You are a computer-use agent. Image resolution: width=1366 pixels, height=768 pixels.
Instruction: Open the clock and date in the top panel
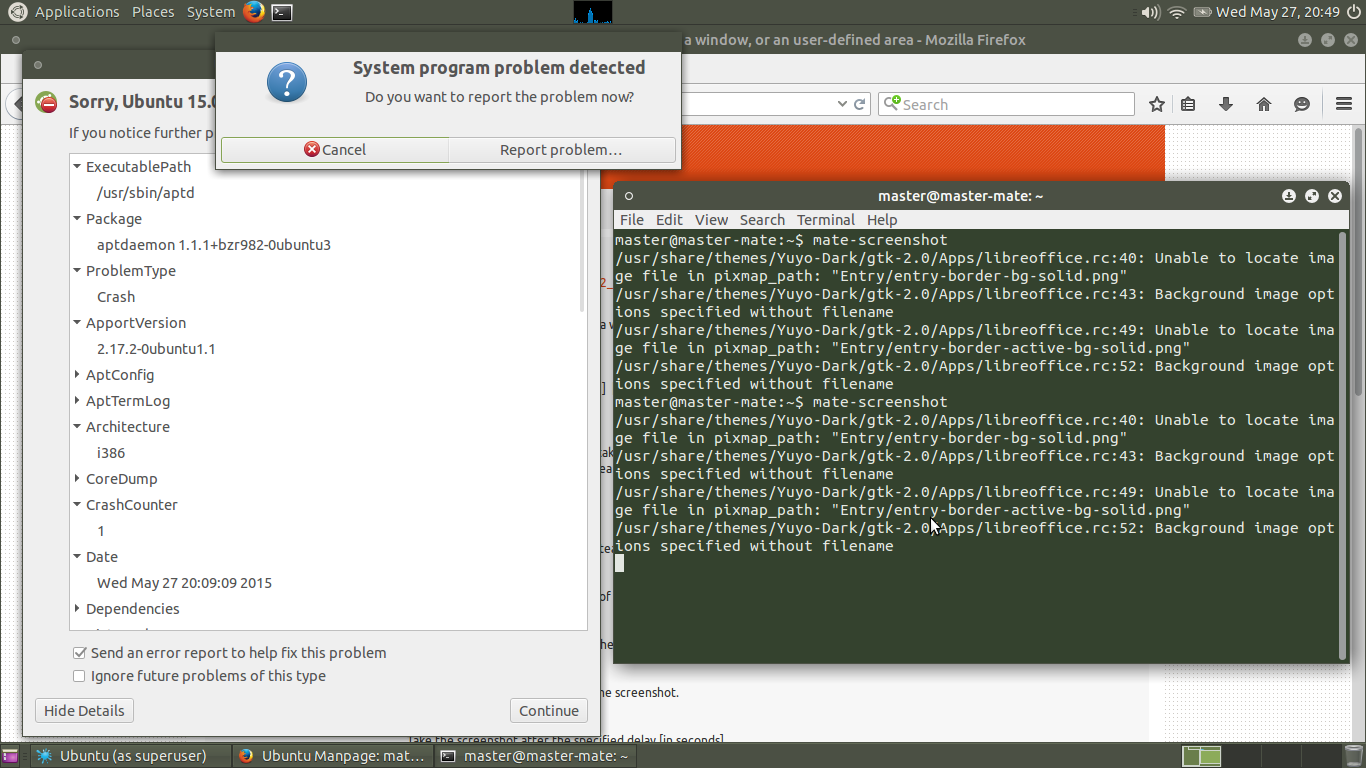click(x=1277, y=12)
